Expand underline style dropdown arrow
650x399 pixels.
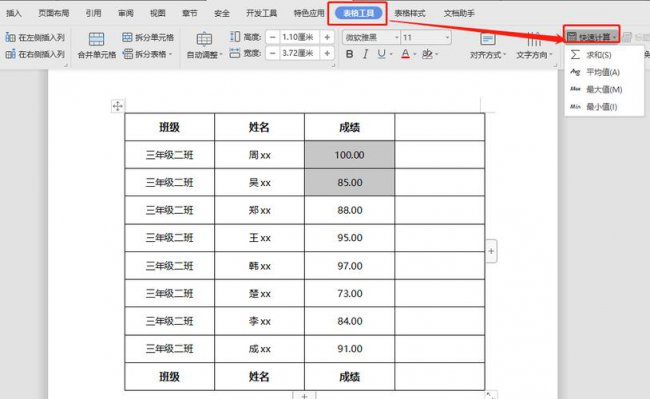pos(391,54)
